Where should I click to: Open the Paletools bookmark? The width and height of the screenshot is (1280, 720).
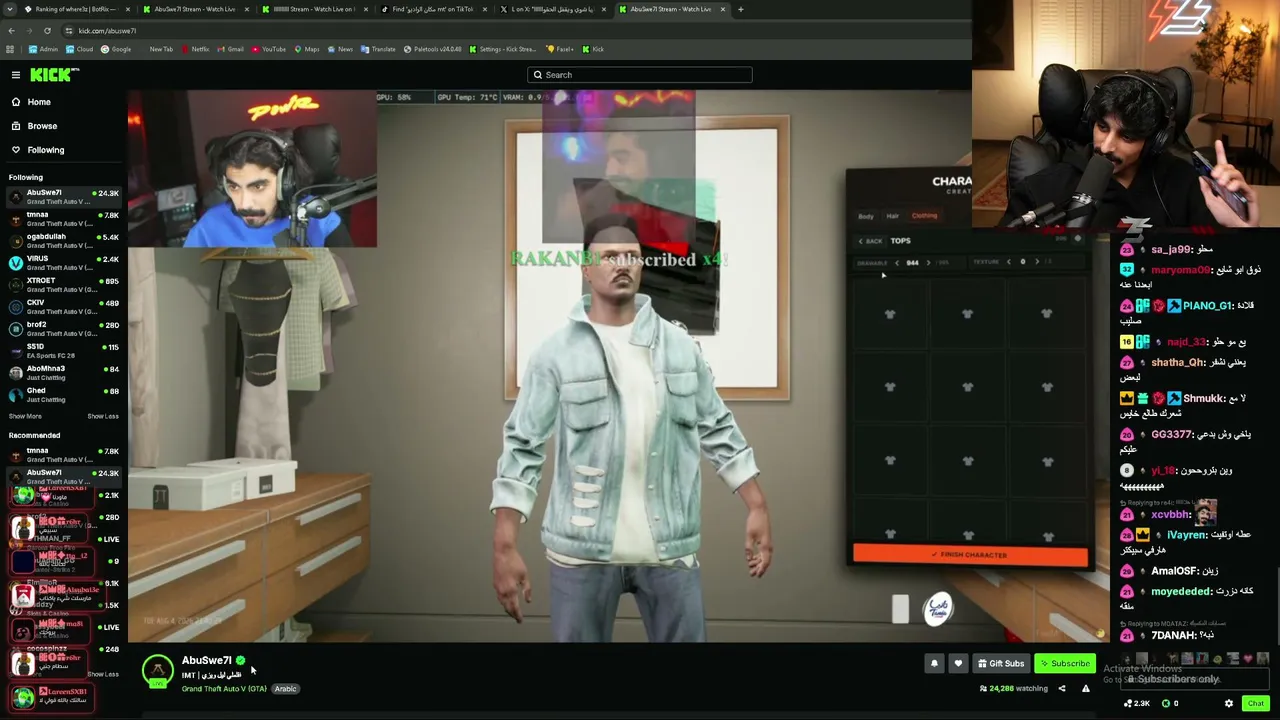pyautogui.click(x=432, y=49)
